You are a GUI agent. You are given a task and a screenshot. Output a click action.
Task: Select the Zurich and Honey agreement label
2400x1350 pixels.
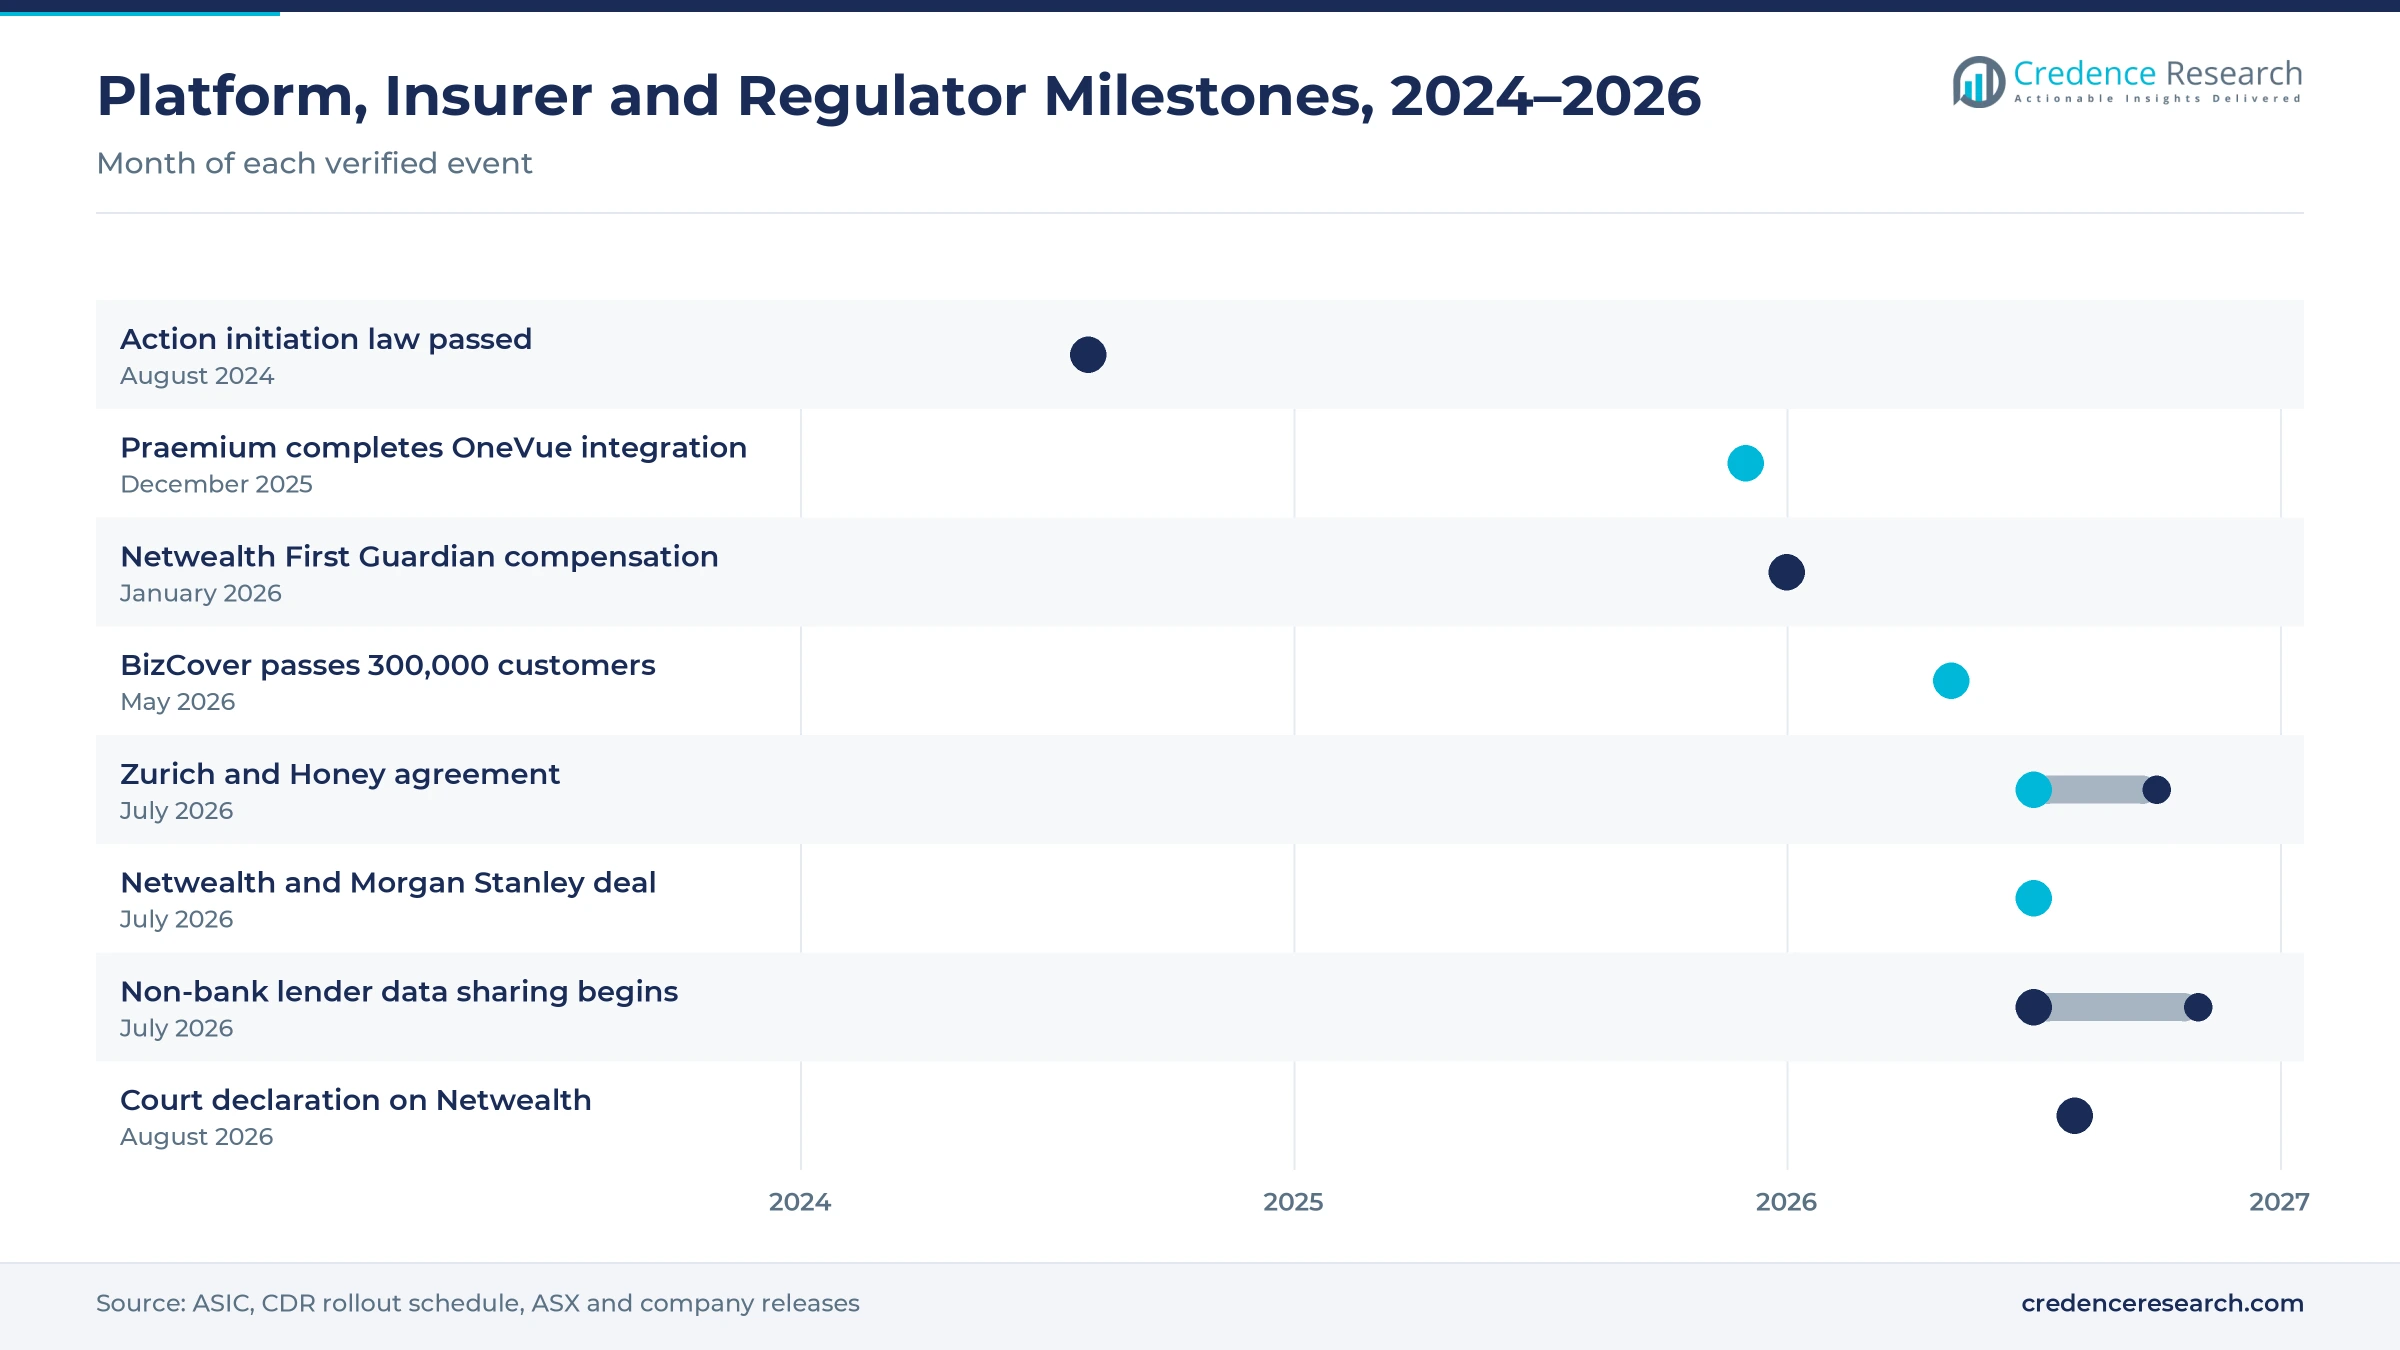340,774
